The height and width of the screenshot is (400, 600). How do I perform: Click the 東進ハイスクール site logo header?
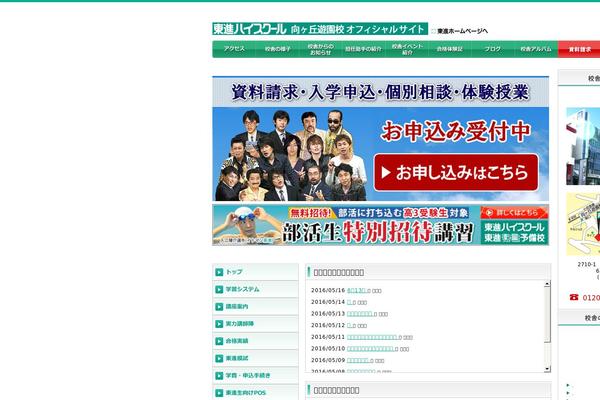click(x=320, y=29)
